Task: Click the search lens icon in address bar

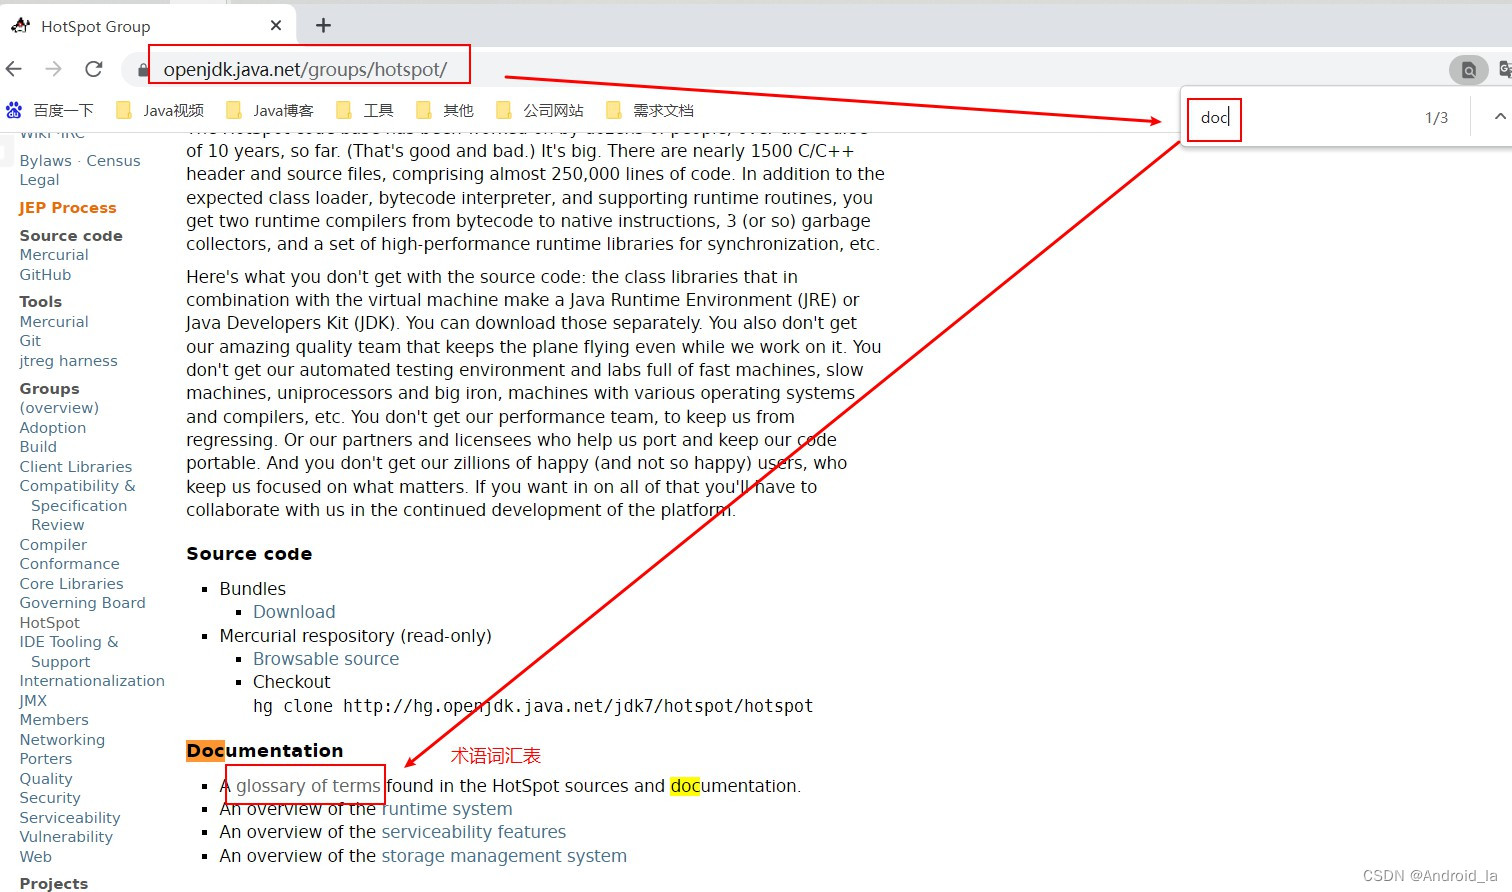Action: pyautogui.click(x=1468, y=70)
